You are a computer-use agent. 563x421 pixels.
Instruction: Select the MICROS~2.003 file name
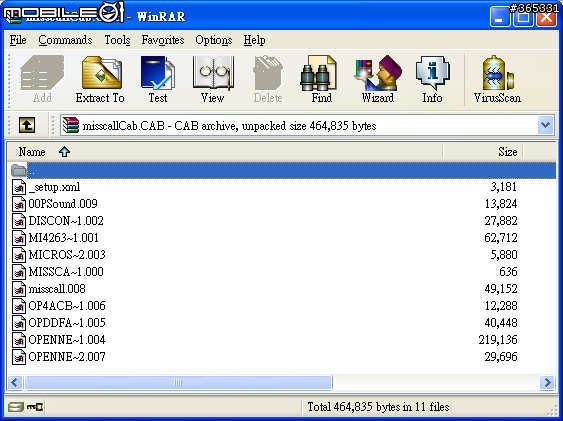(x=67, y=255)
